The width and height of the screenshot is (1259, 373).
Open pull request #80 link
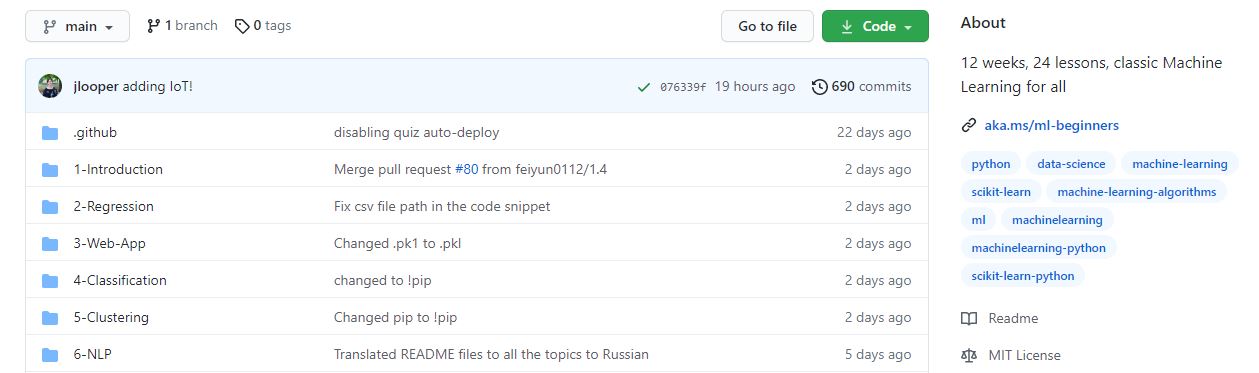pos(467,170)
